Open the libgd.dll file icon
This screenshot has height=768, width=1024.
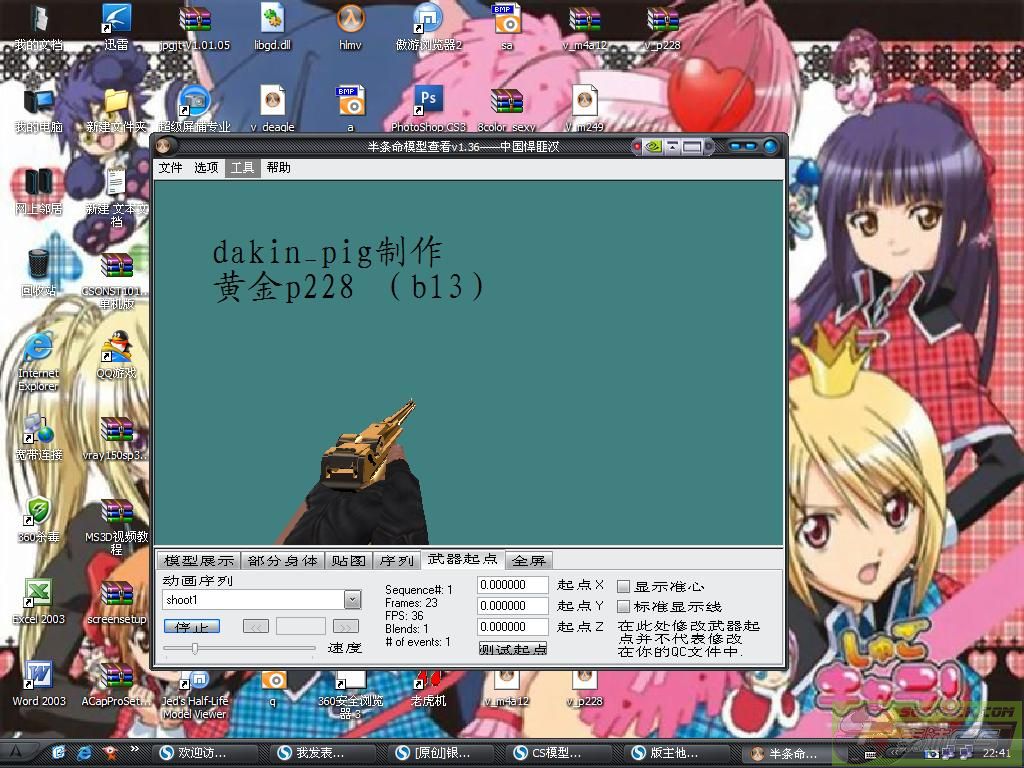pyautogui.click(x=272, y=21)
